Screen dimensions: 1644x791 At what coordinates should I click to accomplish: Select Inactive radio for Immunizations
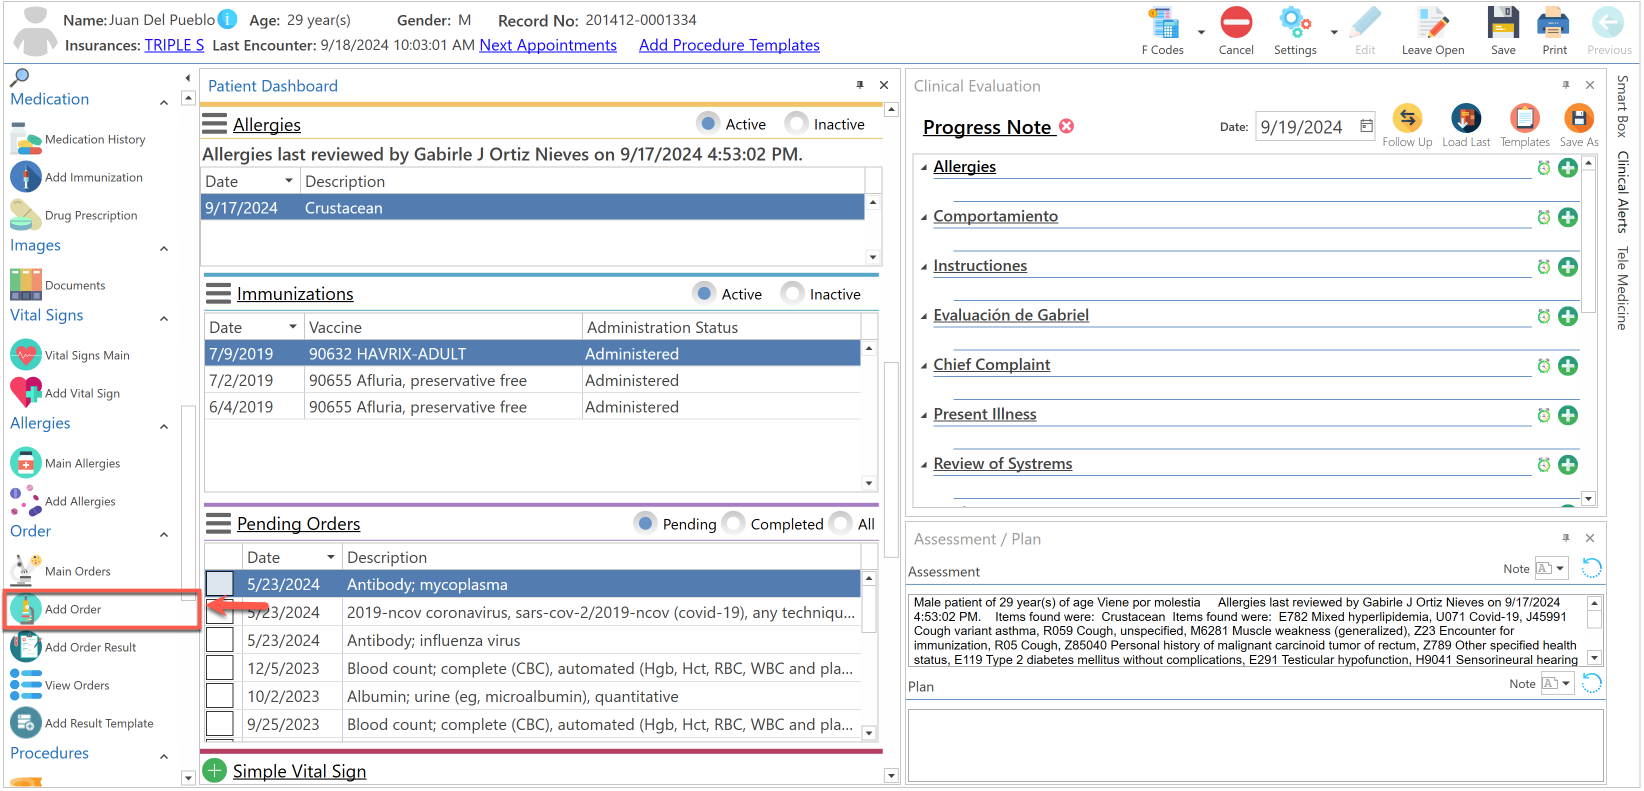coord(792,293)
